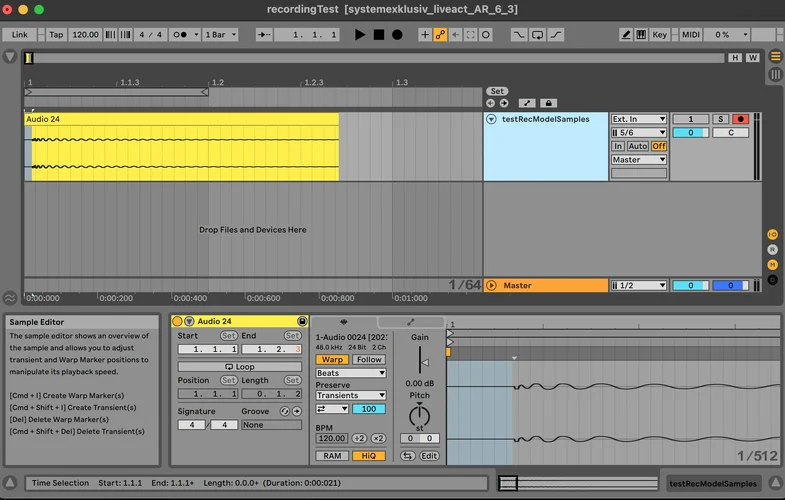The width and height of the screenshot is (785, 500).
Task: Click the Draw Mode pencil icon
Action: [x=625, y=34]
